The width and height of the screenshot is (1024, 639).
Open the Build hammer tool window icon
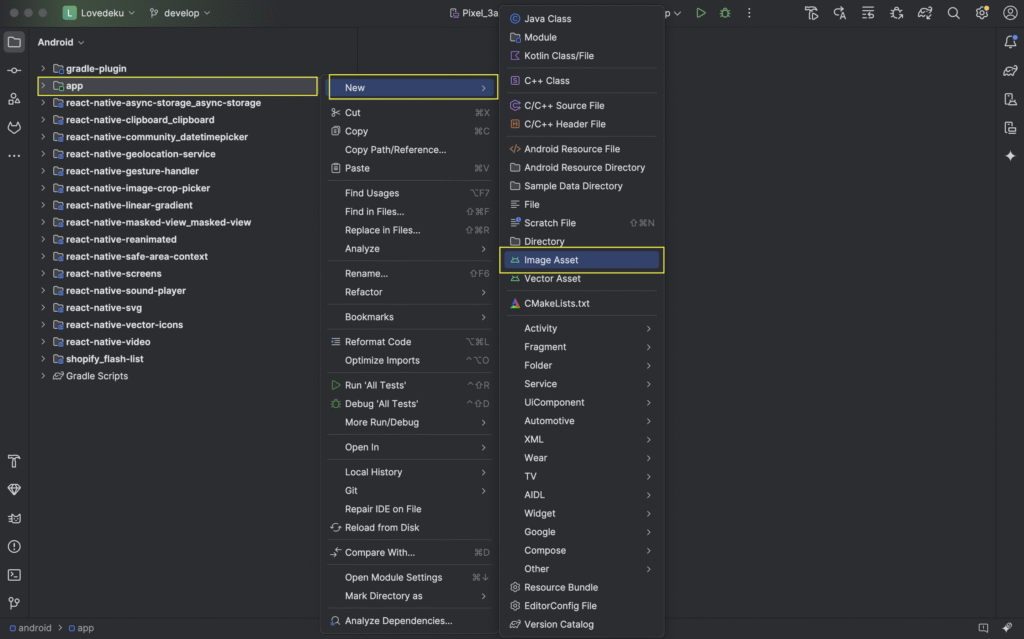click(14, 461)
